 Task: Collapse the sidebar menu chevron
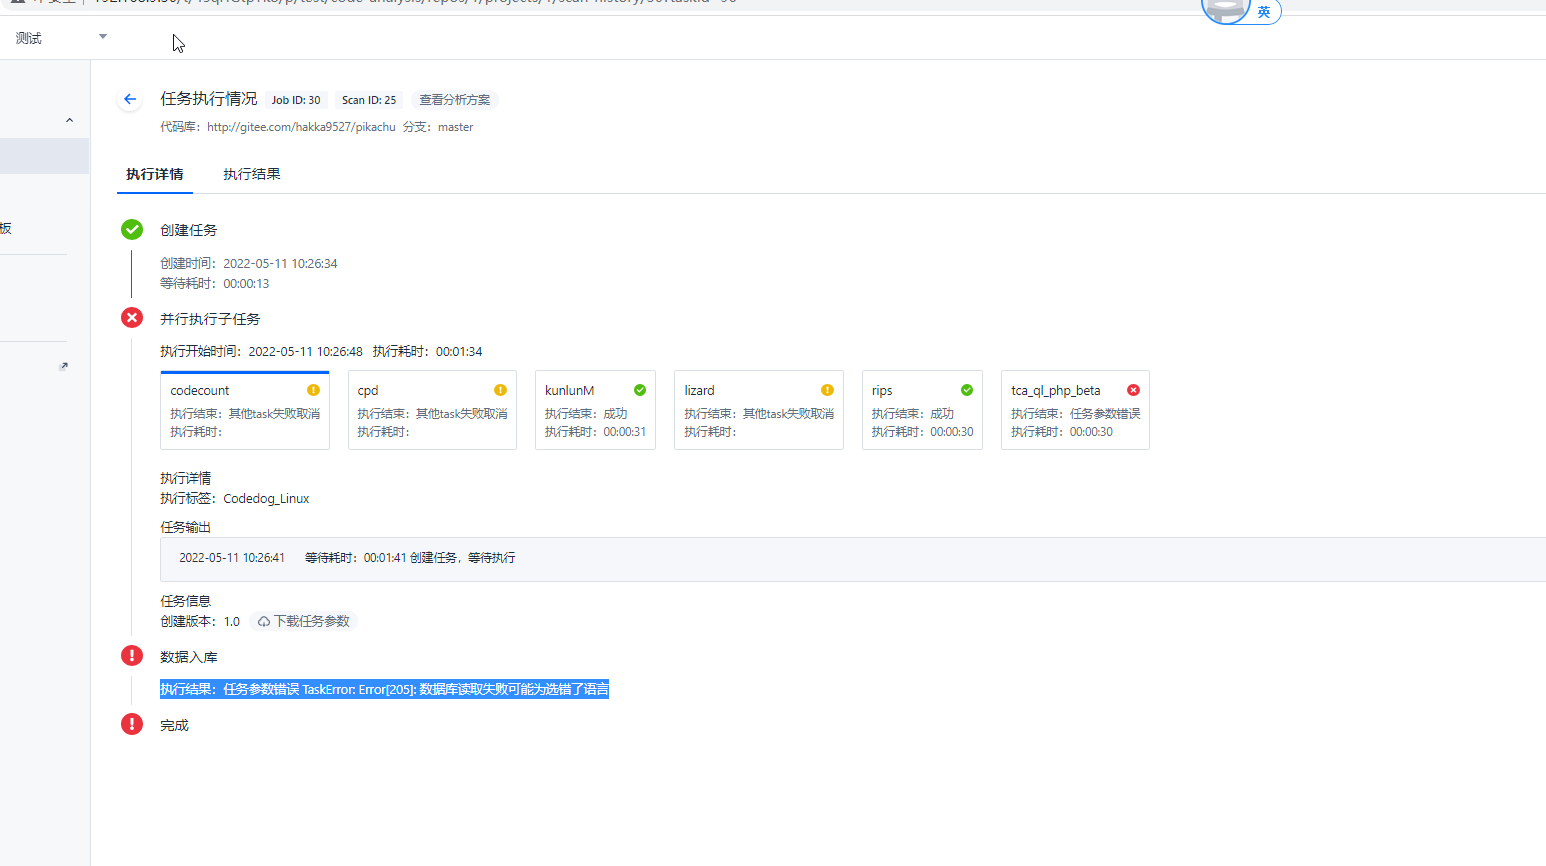coord(69,120)
